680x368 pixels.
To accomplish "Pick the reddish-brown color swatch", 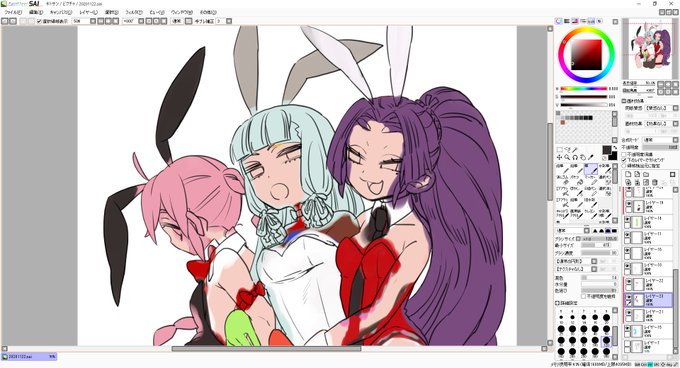I will point(563,123).
